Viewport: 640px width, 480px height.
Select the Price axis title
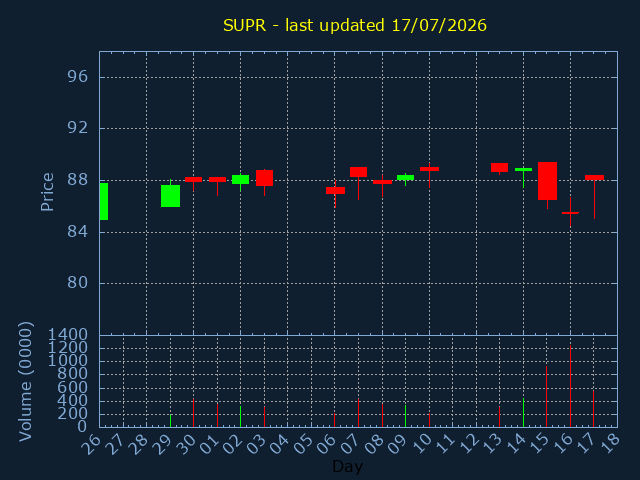click(x=47, y=192)
